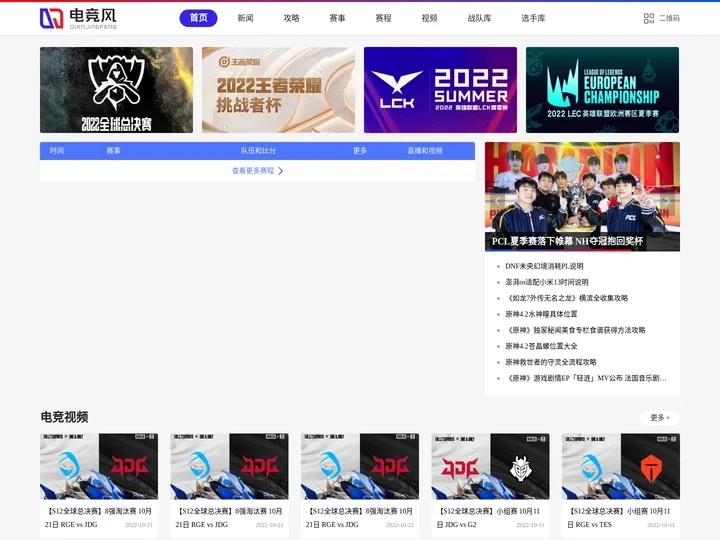Click the 队伍和比分 column header
This screenshot has height=540, width=720.
(259, 151)
